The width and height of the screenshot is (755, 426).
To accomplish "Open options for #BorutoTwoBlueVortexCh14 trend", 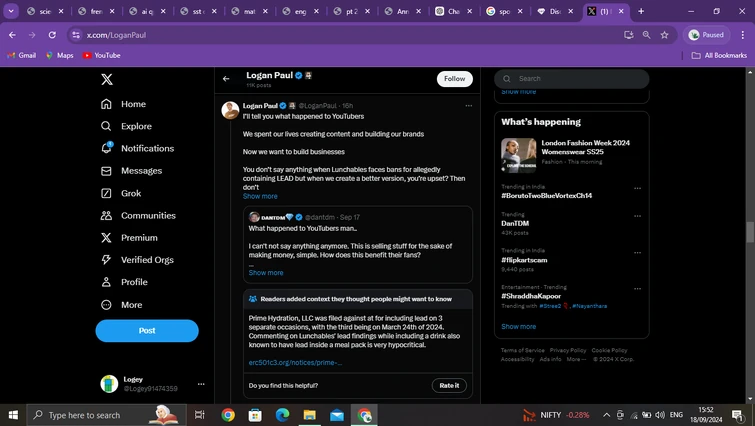I will [638, 188].
